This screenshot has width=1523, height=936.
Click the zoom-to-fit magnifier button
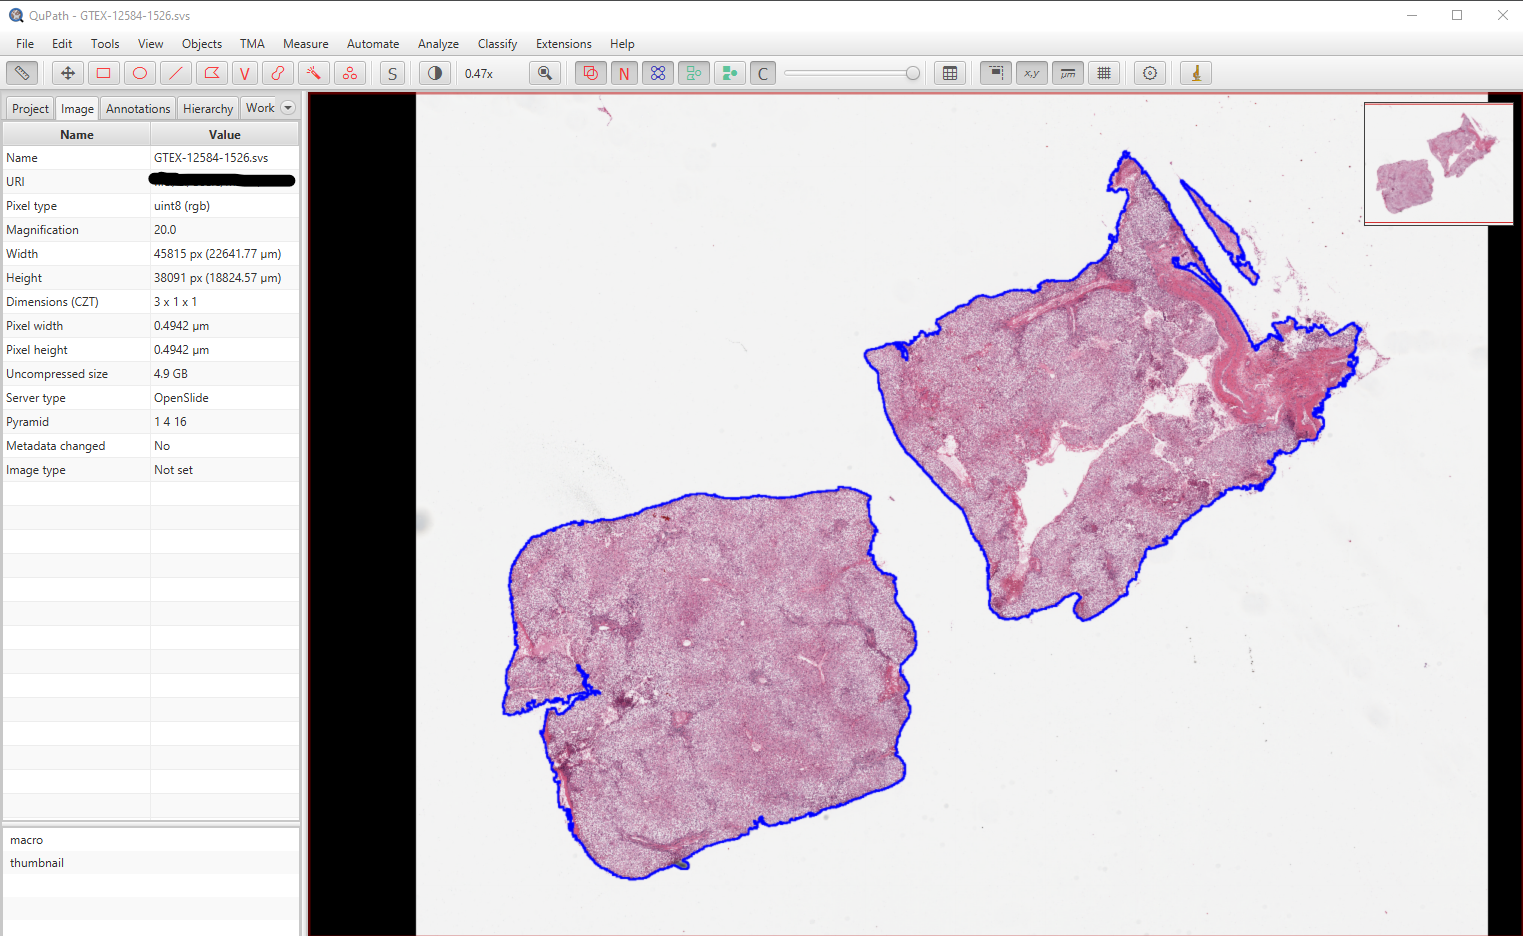(x=544, y=72)
